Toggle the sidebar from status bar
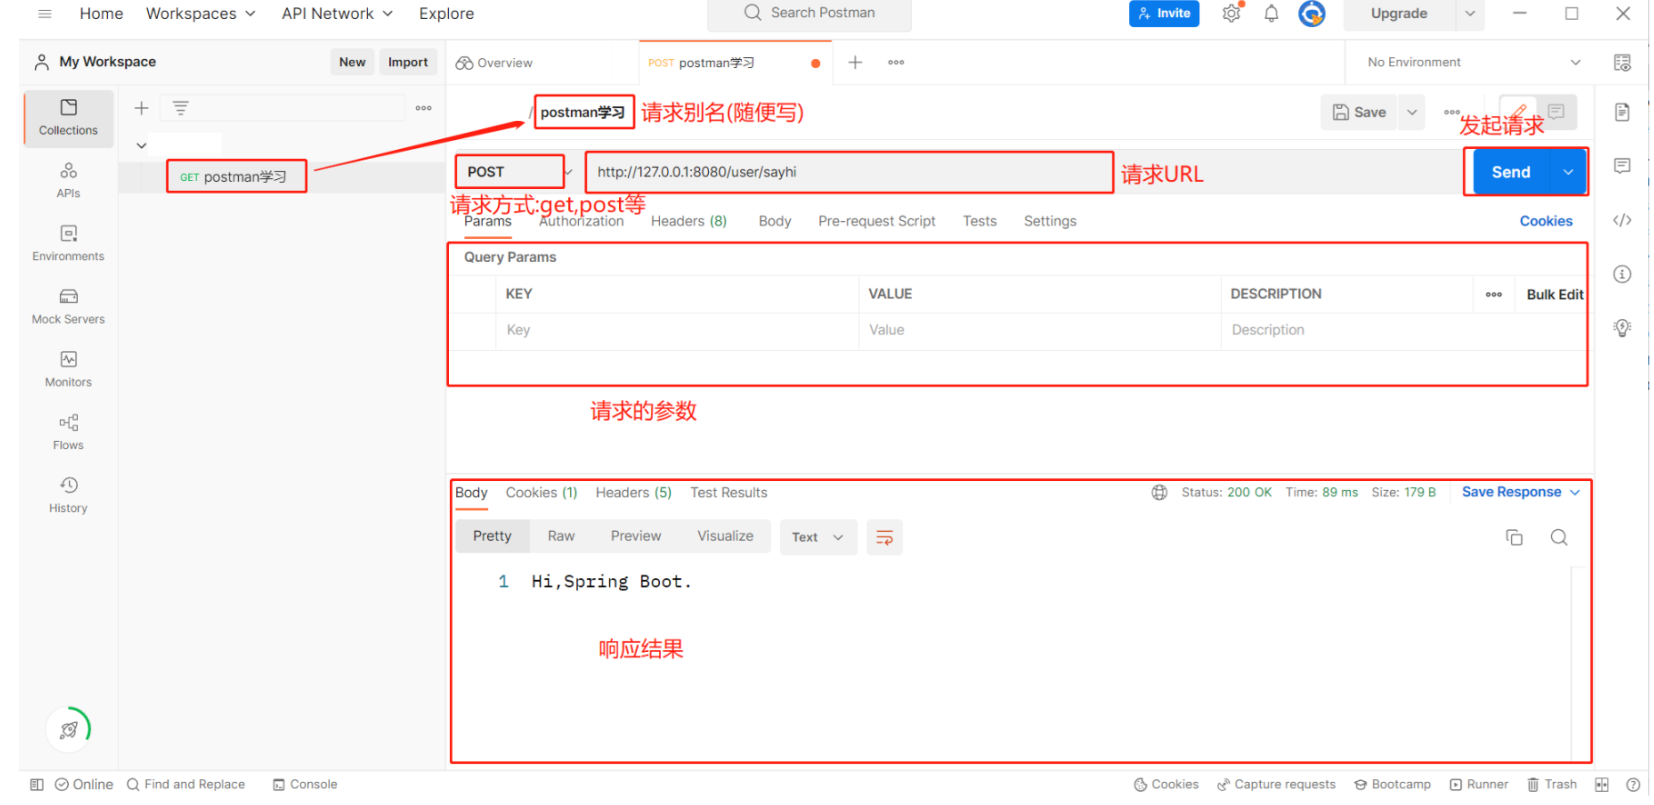This screenshot has width=1654, height=805. [x=37, y=784]
